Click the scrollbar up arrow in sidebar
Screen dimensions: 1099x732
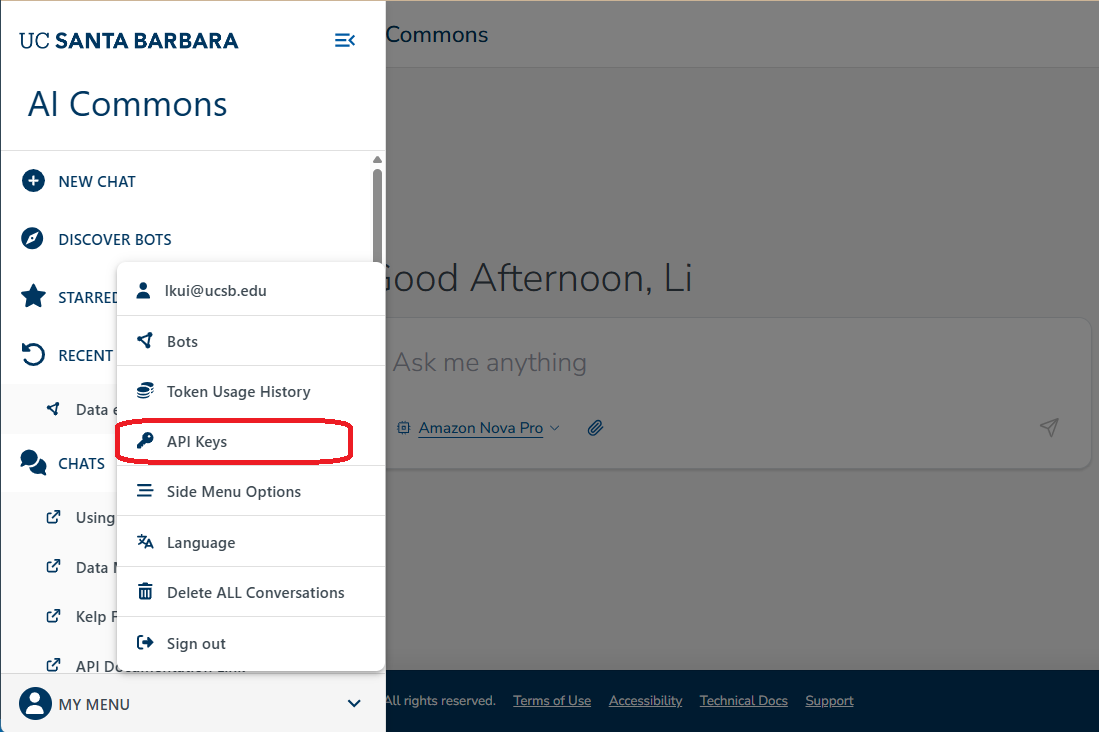point(377,160)
